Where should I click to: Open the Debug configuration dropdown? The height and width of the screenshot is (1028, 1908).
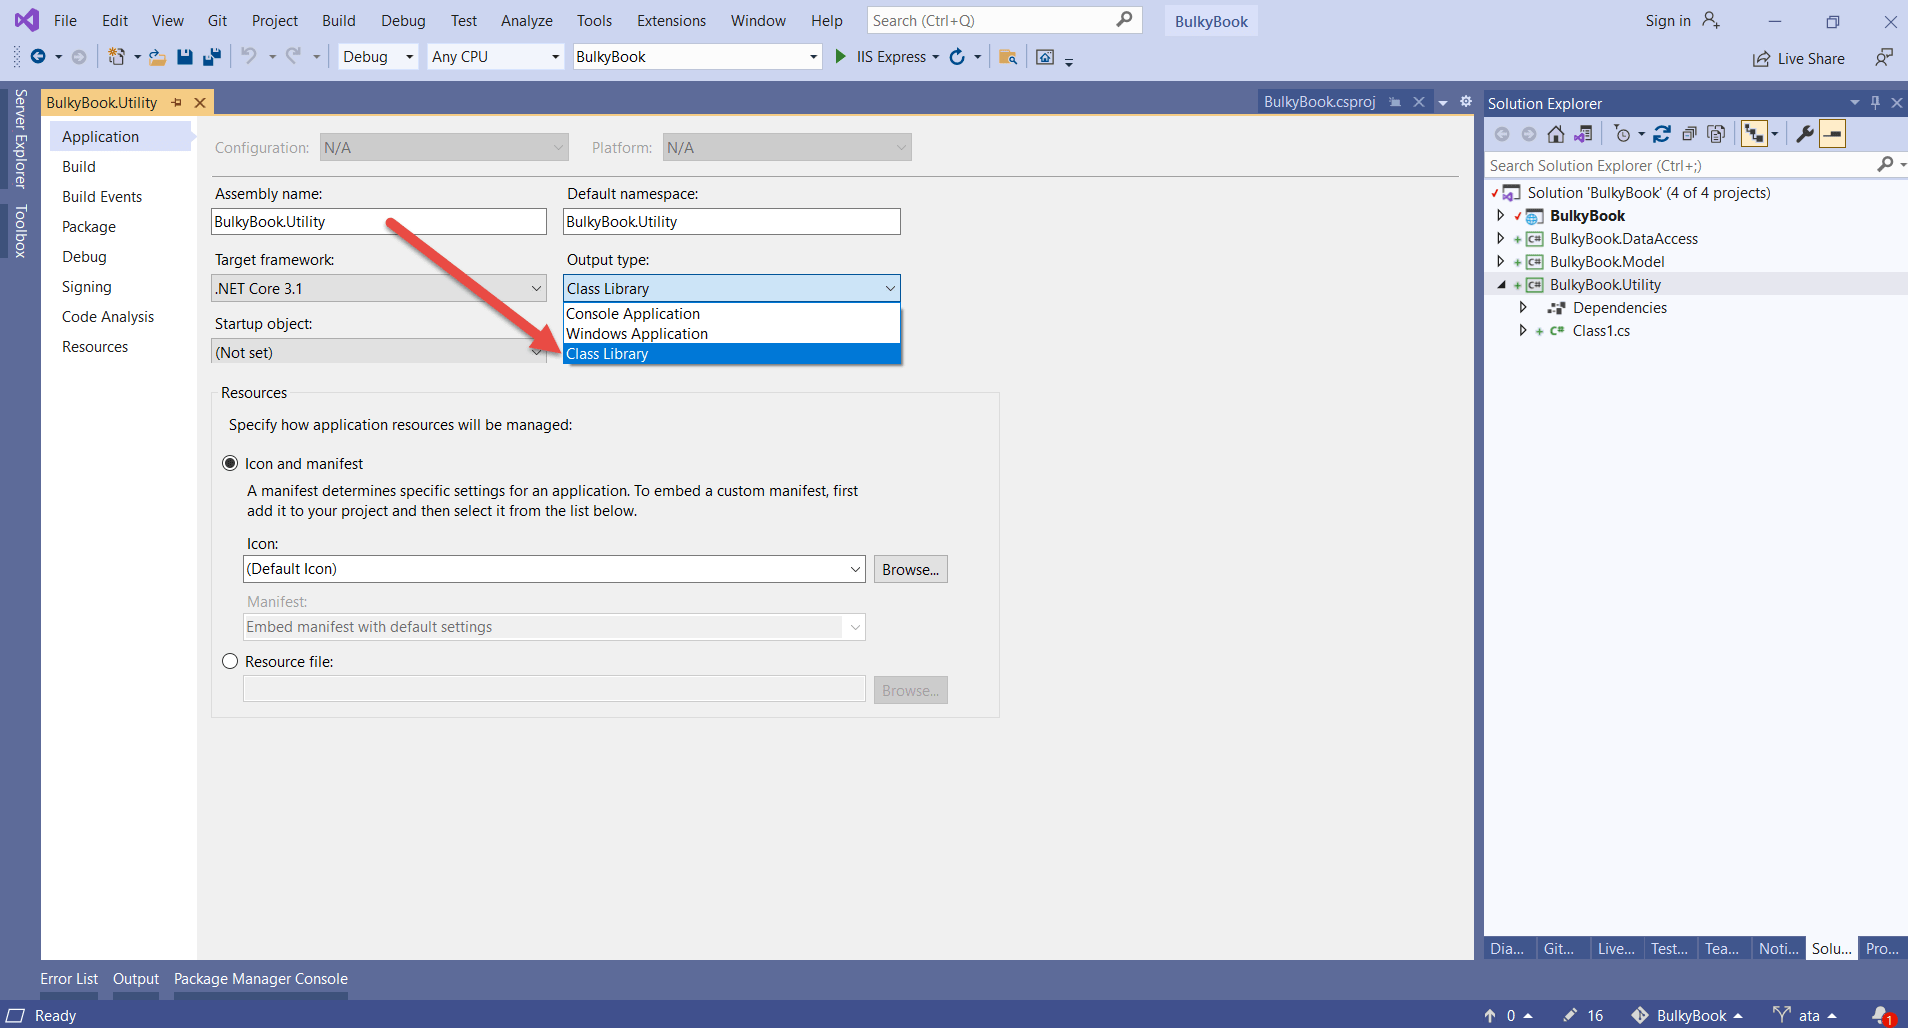pyautogui.click(x=378, y=57)
